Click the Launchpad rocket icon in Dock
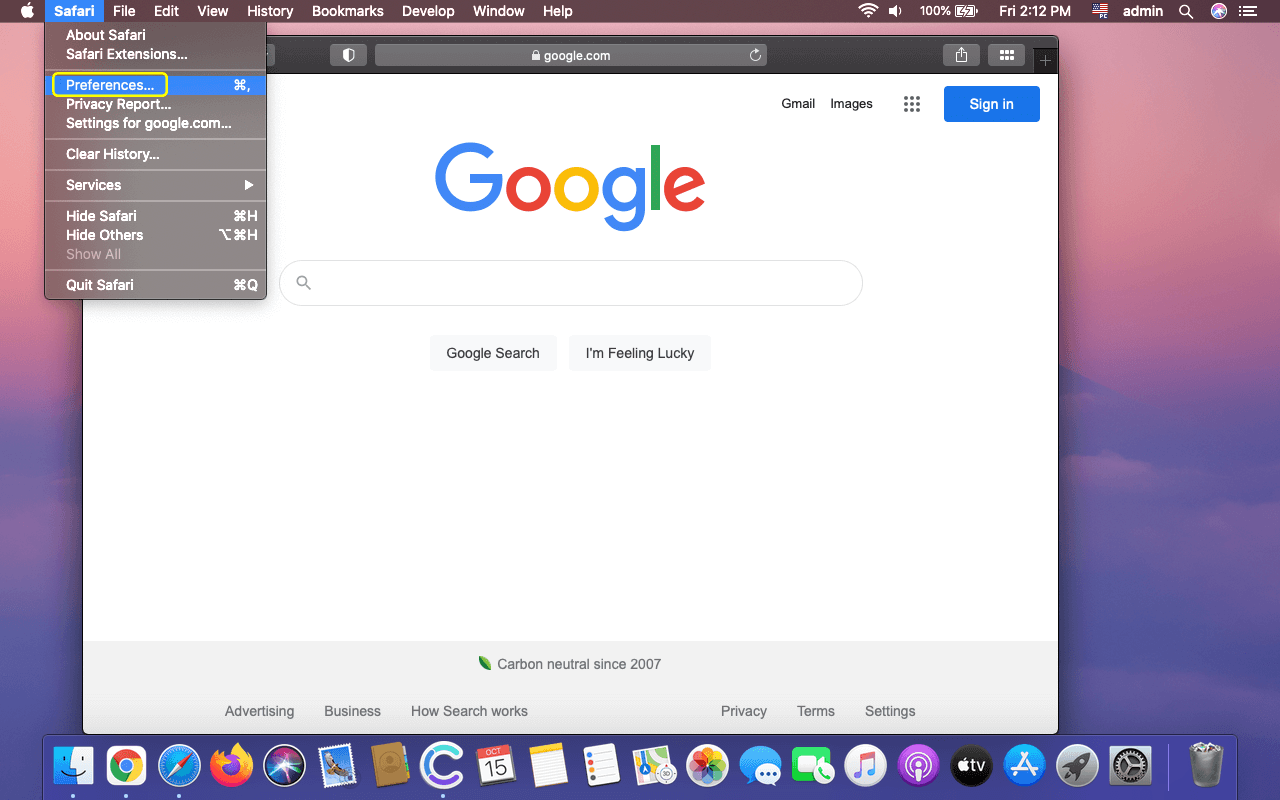Screen dimensions: 1280x800 pyautogui.click(x=1076, y=765)
